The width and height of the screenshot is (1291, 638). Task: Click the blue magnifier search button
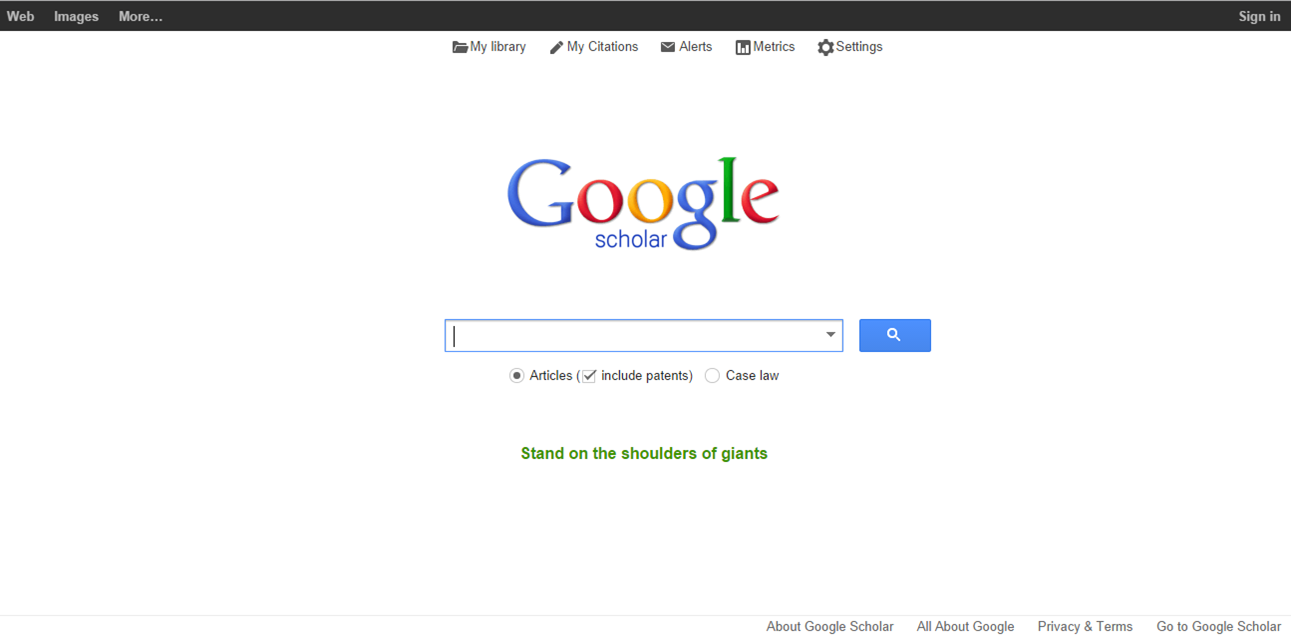pos(895,335)
